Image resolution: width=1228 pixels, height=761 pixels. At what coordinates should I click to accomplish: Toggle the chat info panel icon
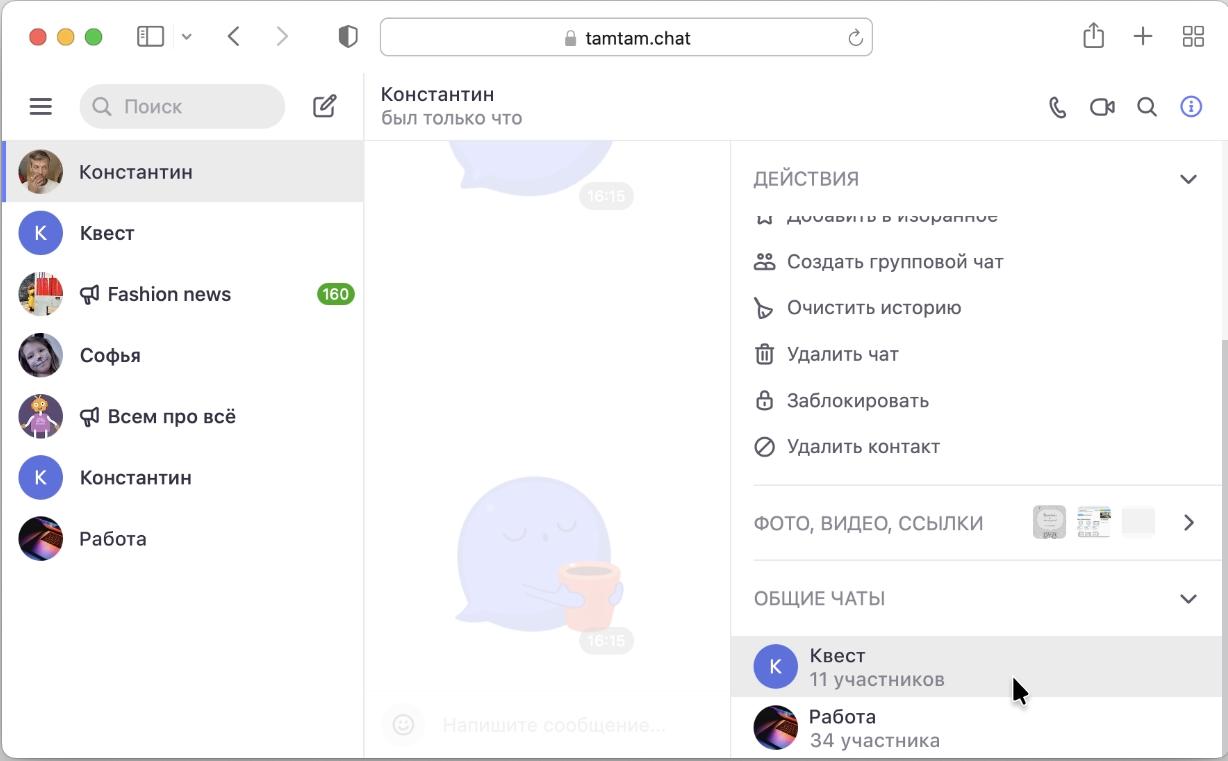click(1190, 107)
